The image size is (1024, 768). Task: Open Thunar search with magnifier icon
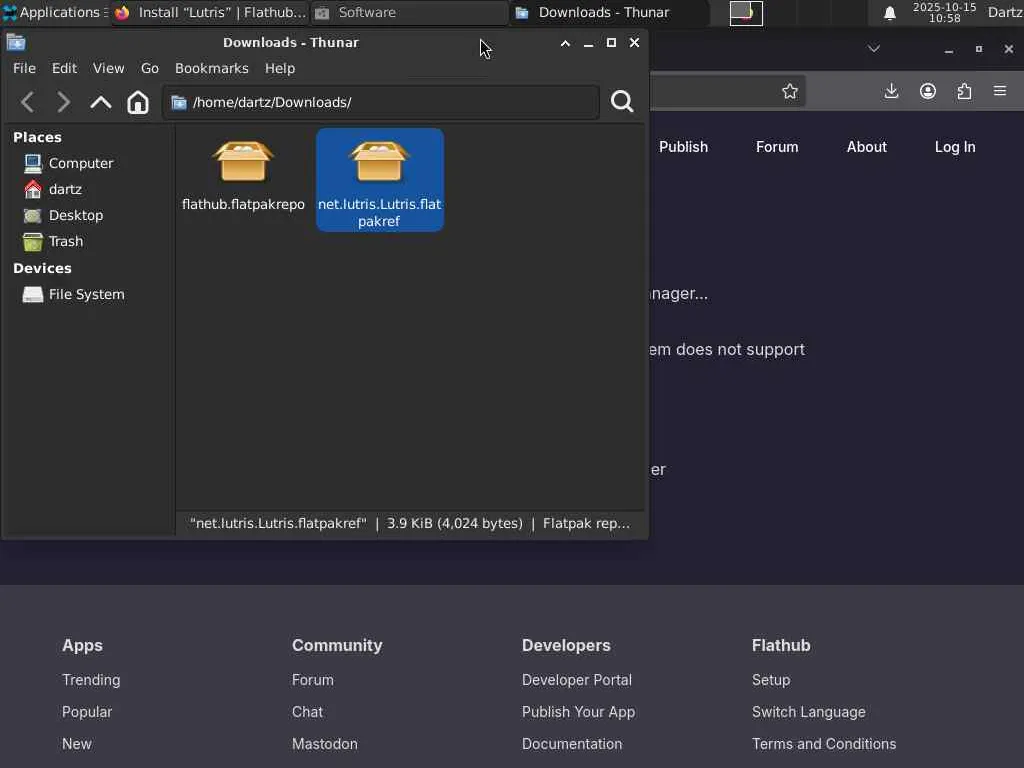point(622,101)
